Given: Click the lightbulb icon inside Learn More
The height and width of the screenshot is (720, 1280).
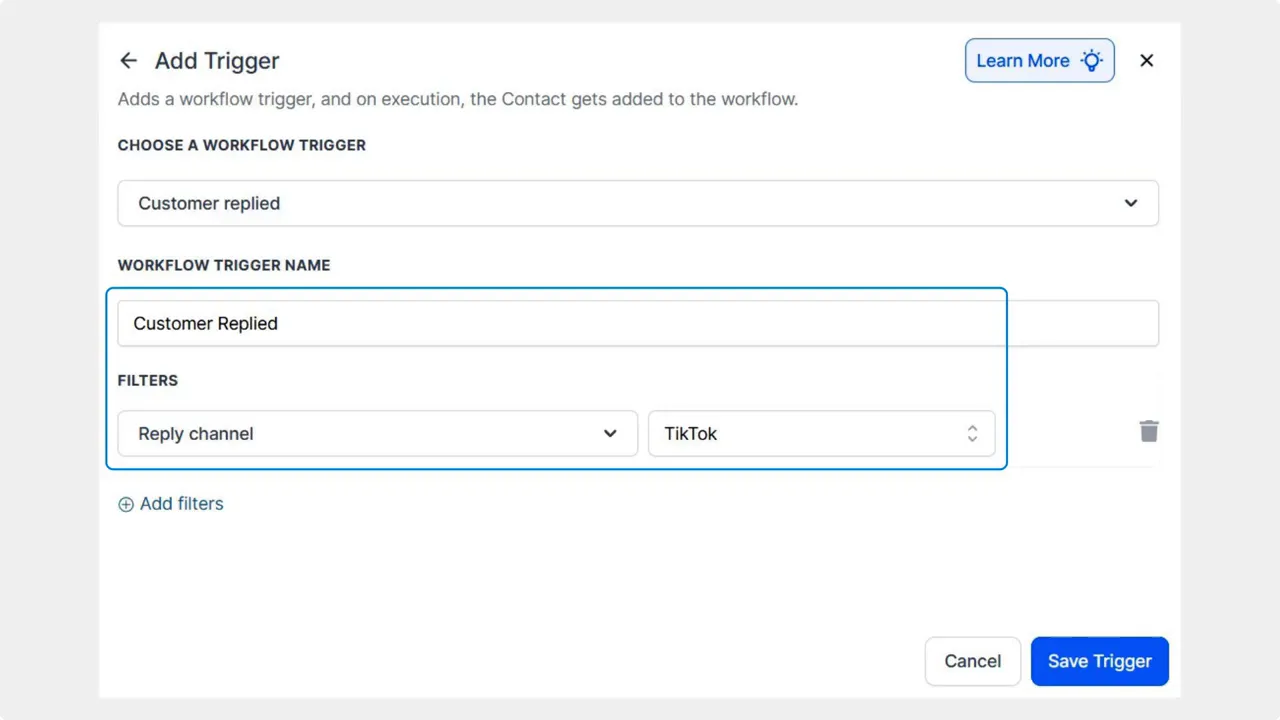Looking at the screenshot, I should point(1091,60).
